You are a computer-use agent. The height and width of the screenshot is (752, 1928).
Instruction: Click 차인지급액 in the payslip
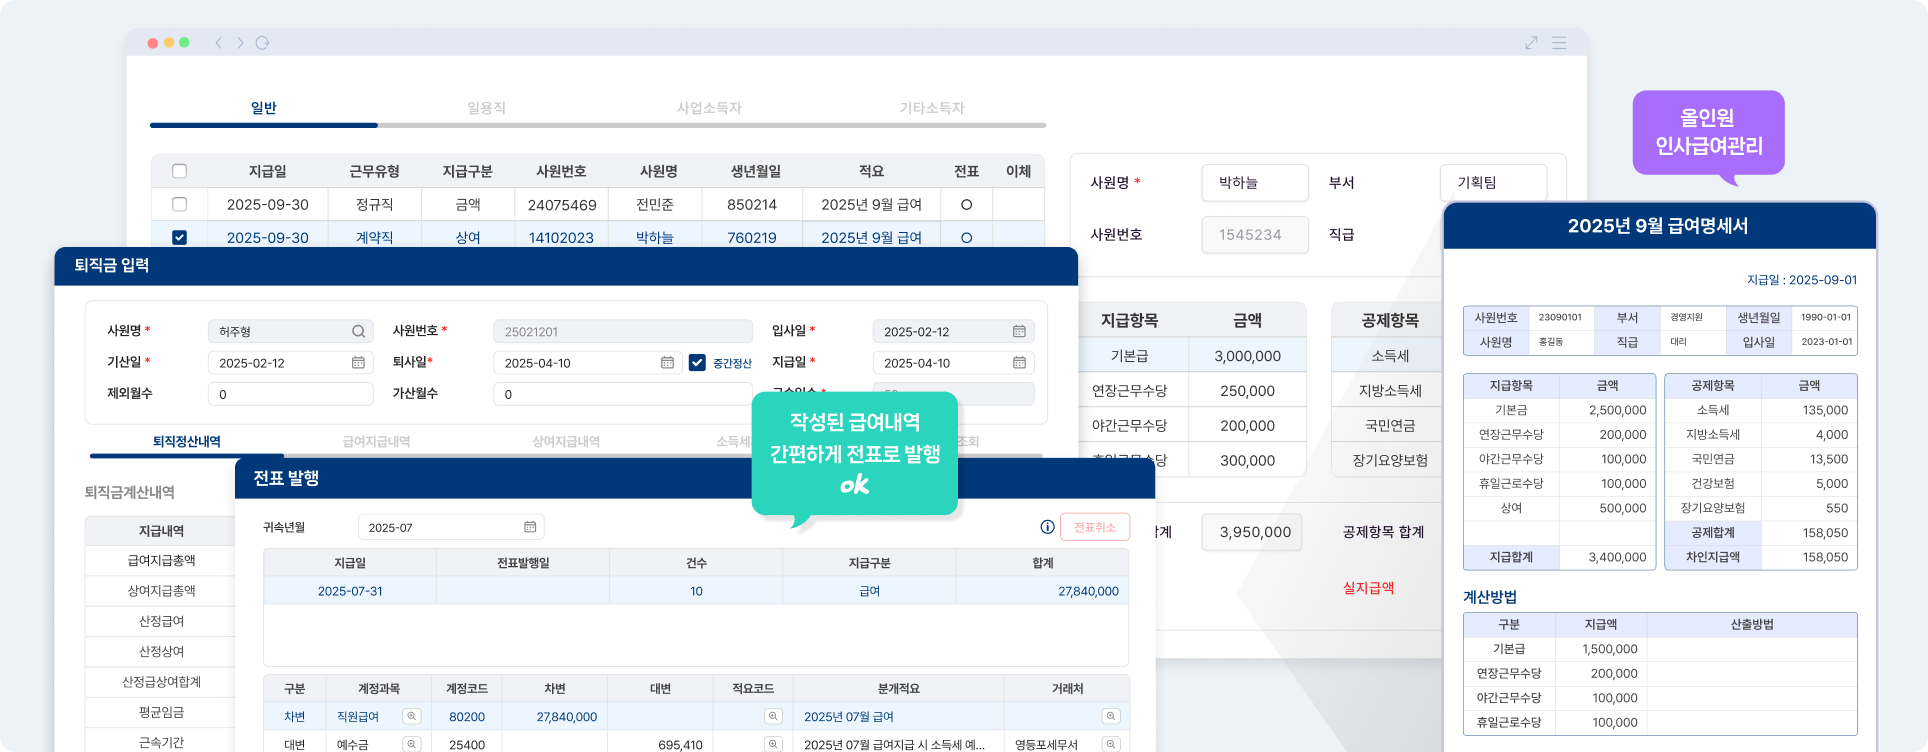pos(1713,557)
